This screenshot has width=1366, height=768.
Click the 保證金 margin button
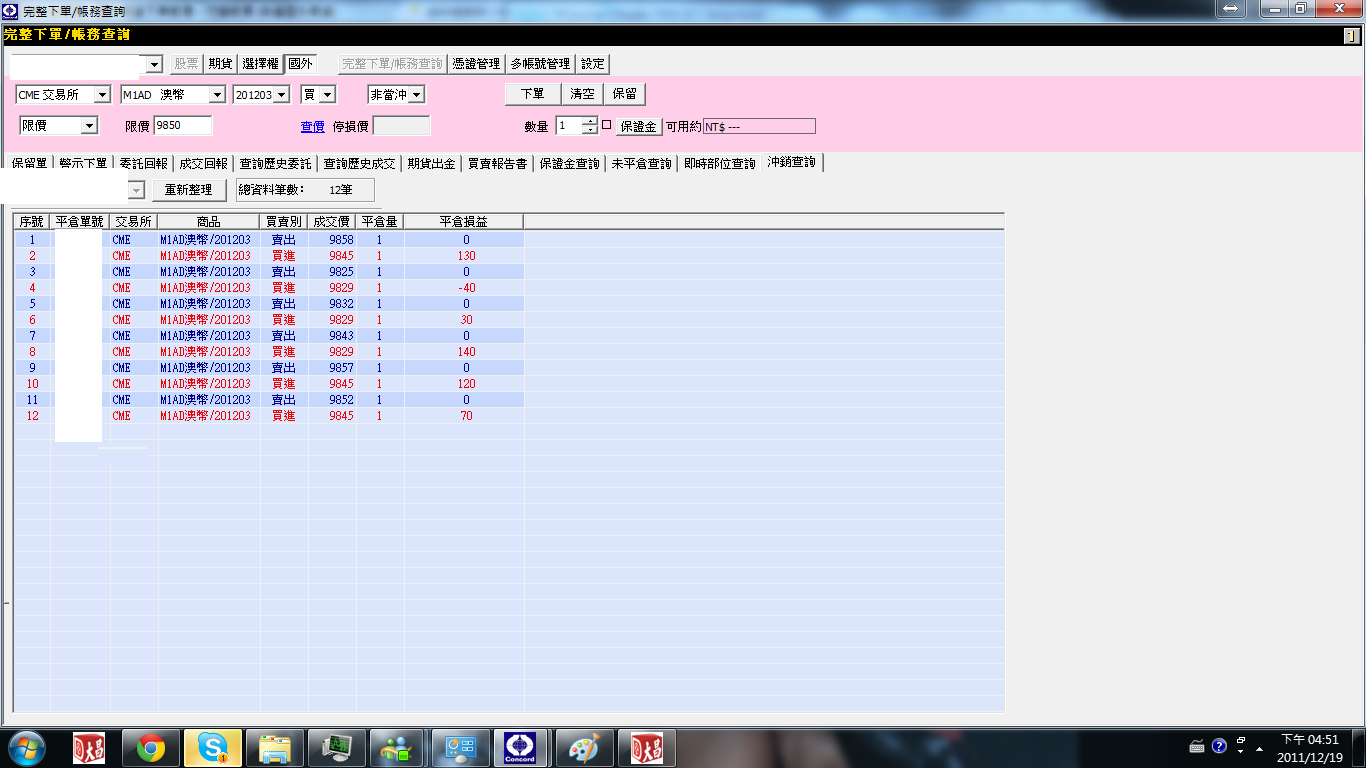coord(638,126)
